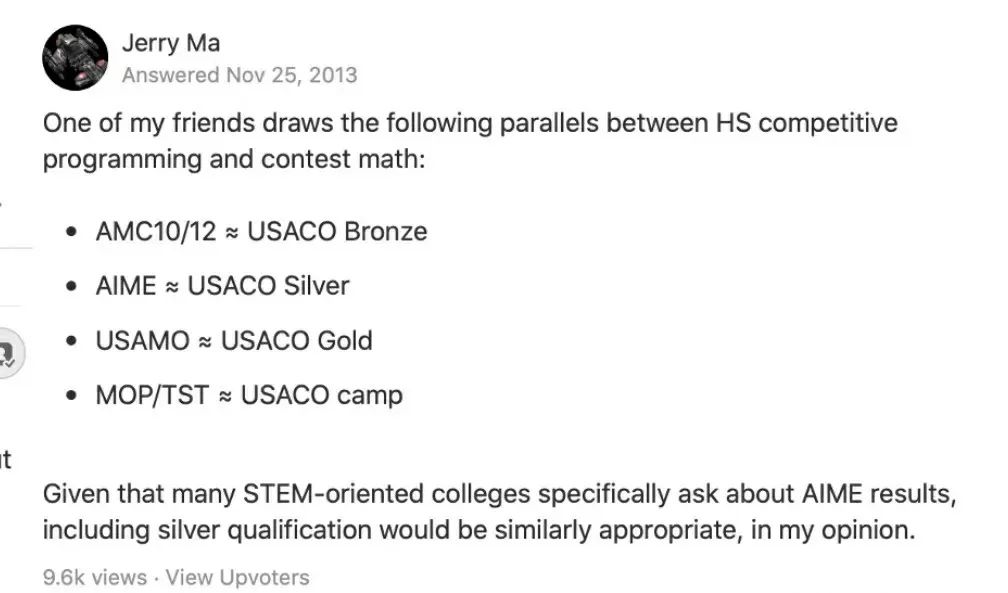Click the word Bronze in first bullet
Viewport: 1008px width, 593px height.
[386, 232]
